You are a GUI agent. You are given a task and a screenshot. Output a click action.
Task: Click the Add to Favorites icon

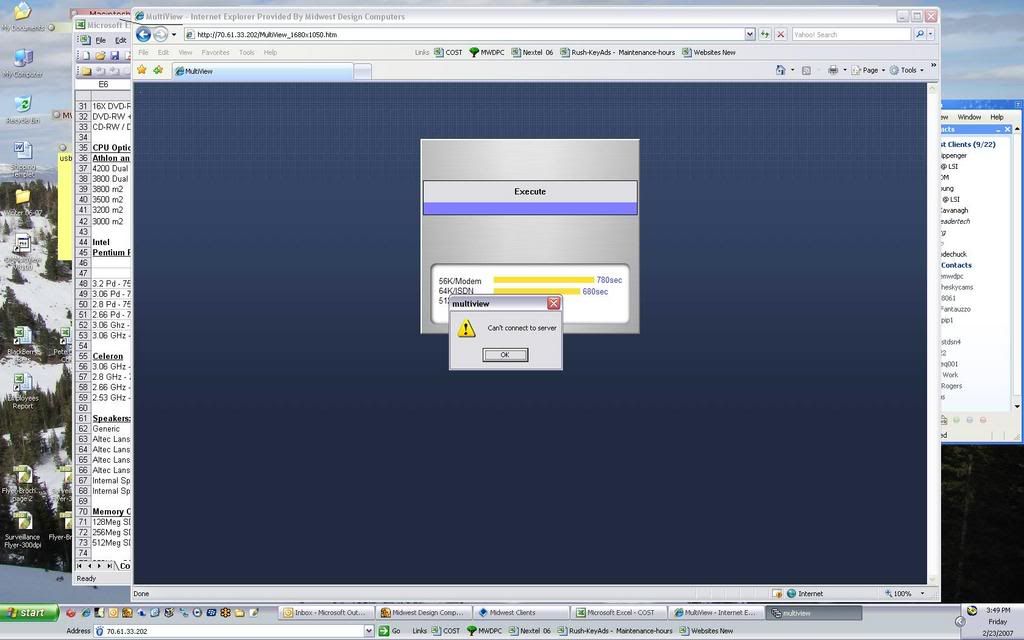(158, 70)
